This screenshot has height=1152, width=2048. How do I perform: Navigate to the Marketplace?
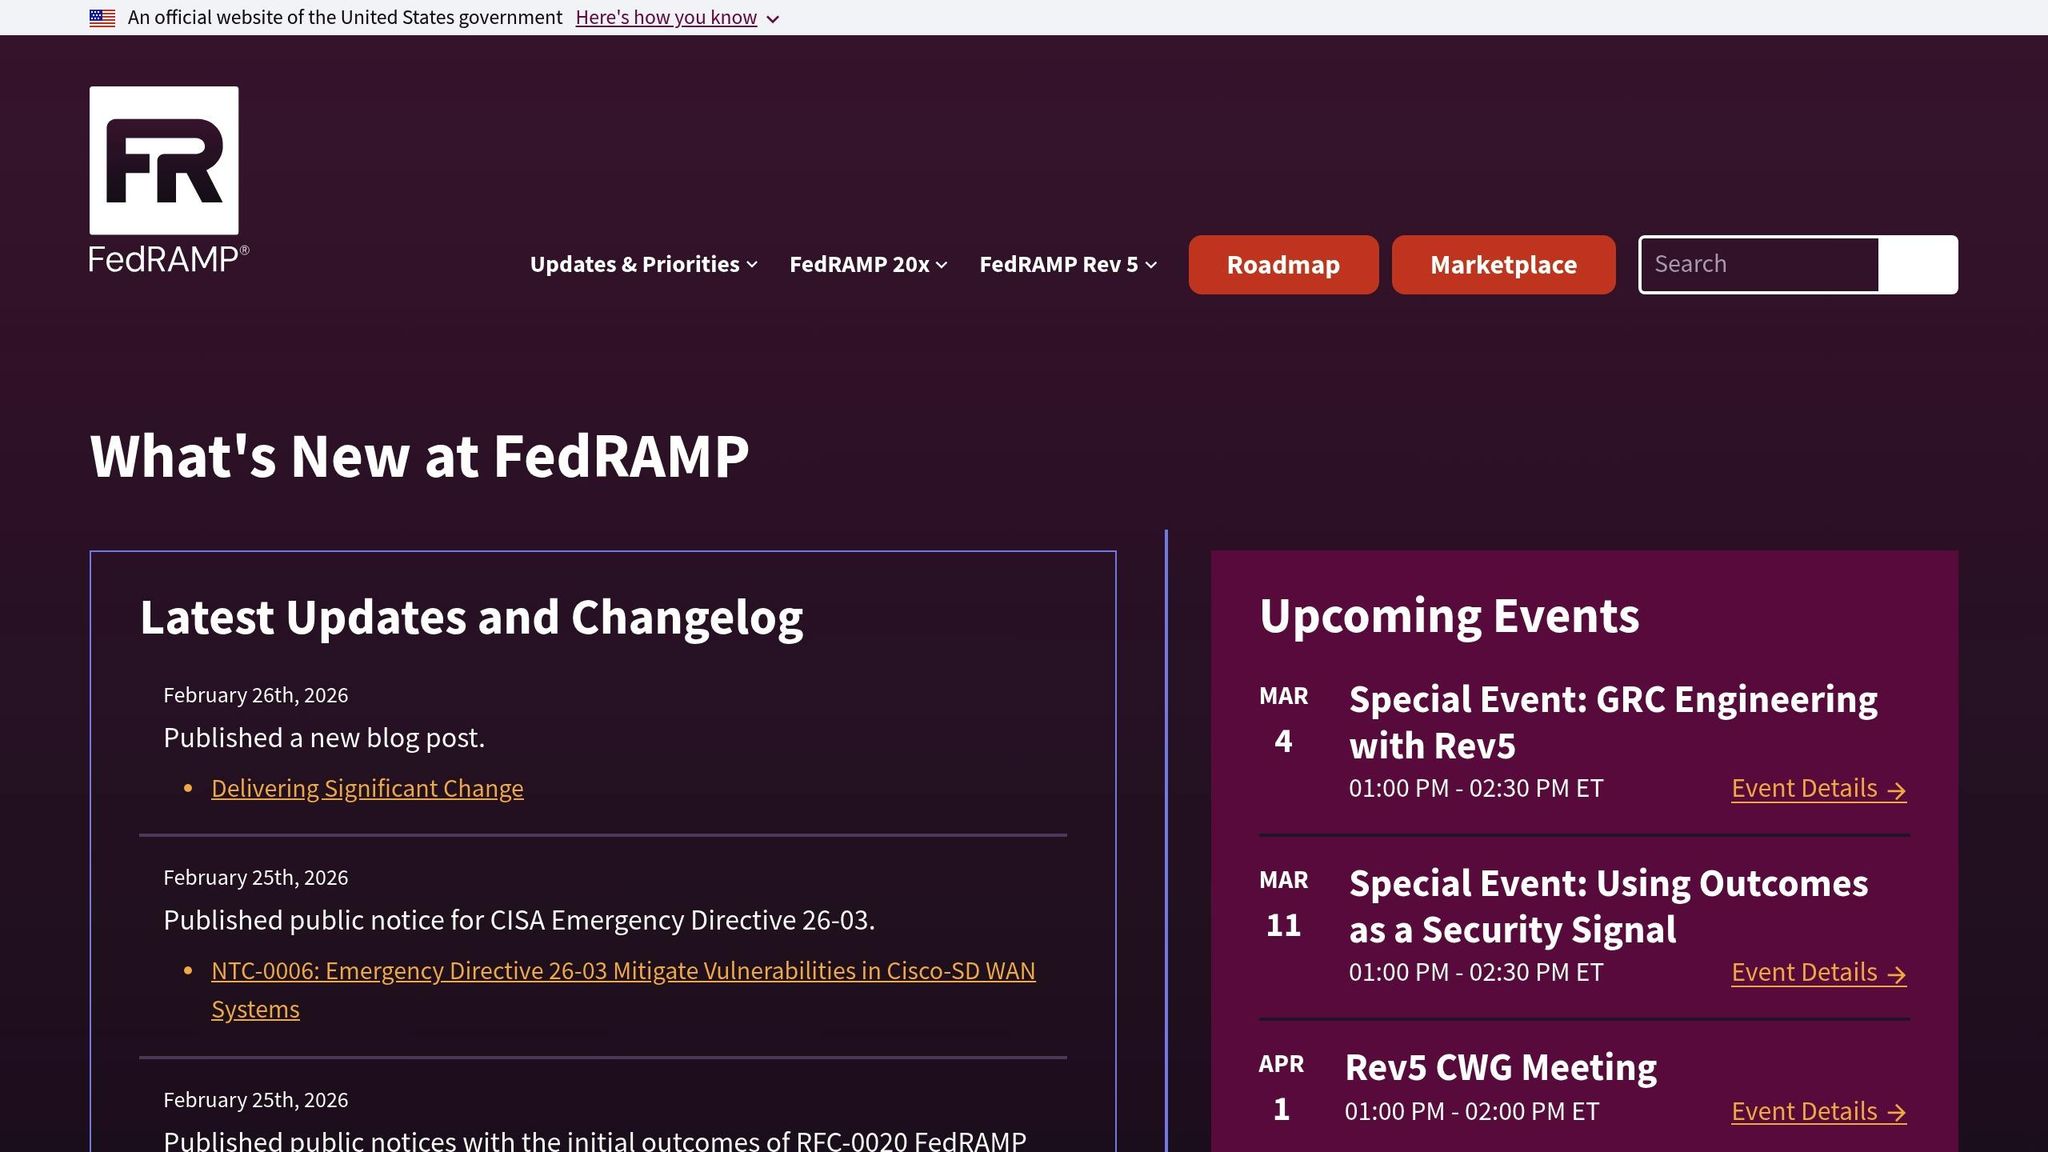click(x=1503, y=264)
